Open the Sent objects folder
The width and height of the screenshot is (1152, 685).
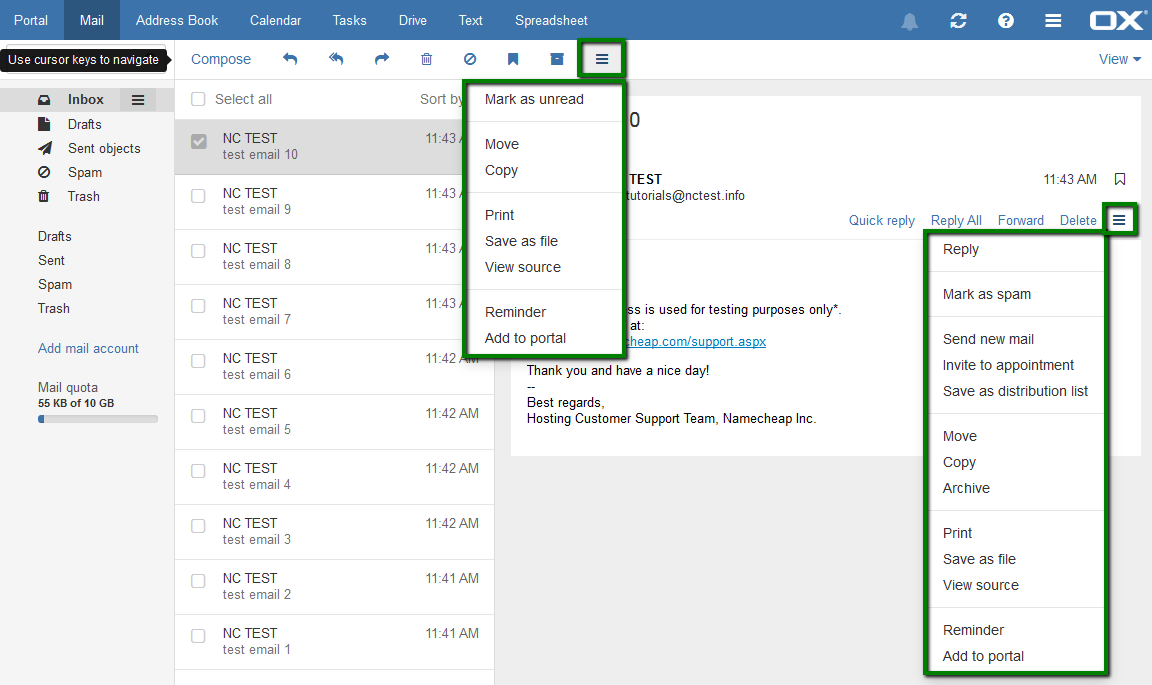[104, 148]
